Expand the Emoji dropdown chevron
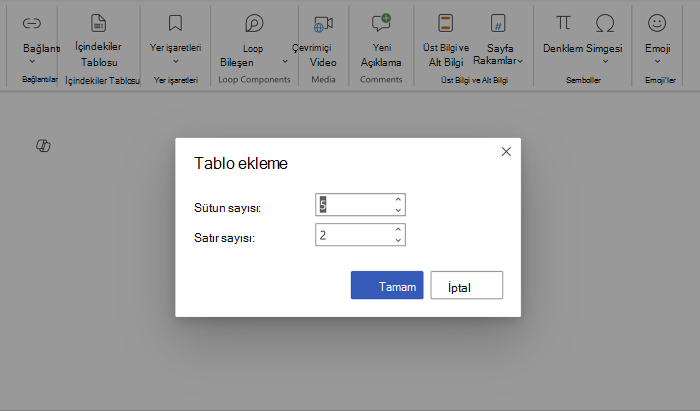Screen dimensions: 700x411 click(x=657, y=61)
